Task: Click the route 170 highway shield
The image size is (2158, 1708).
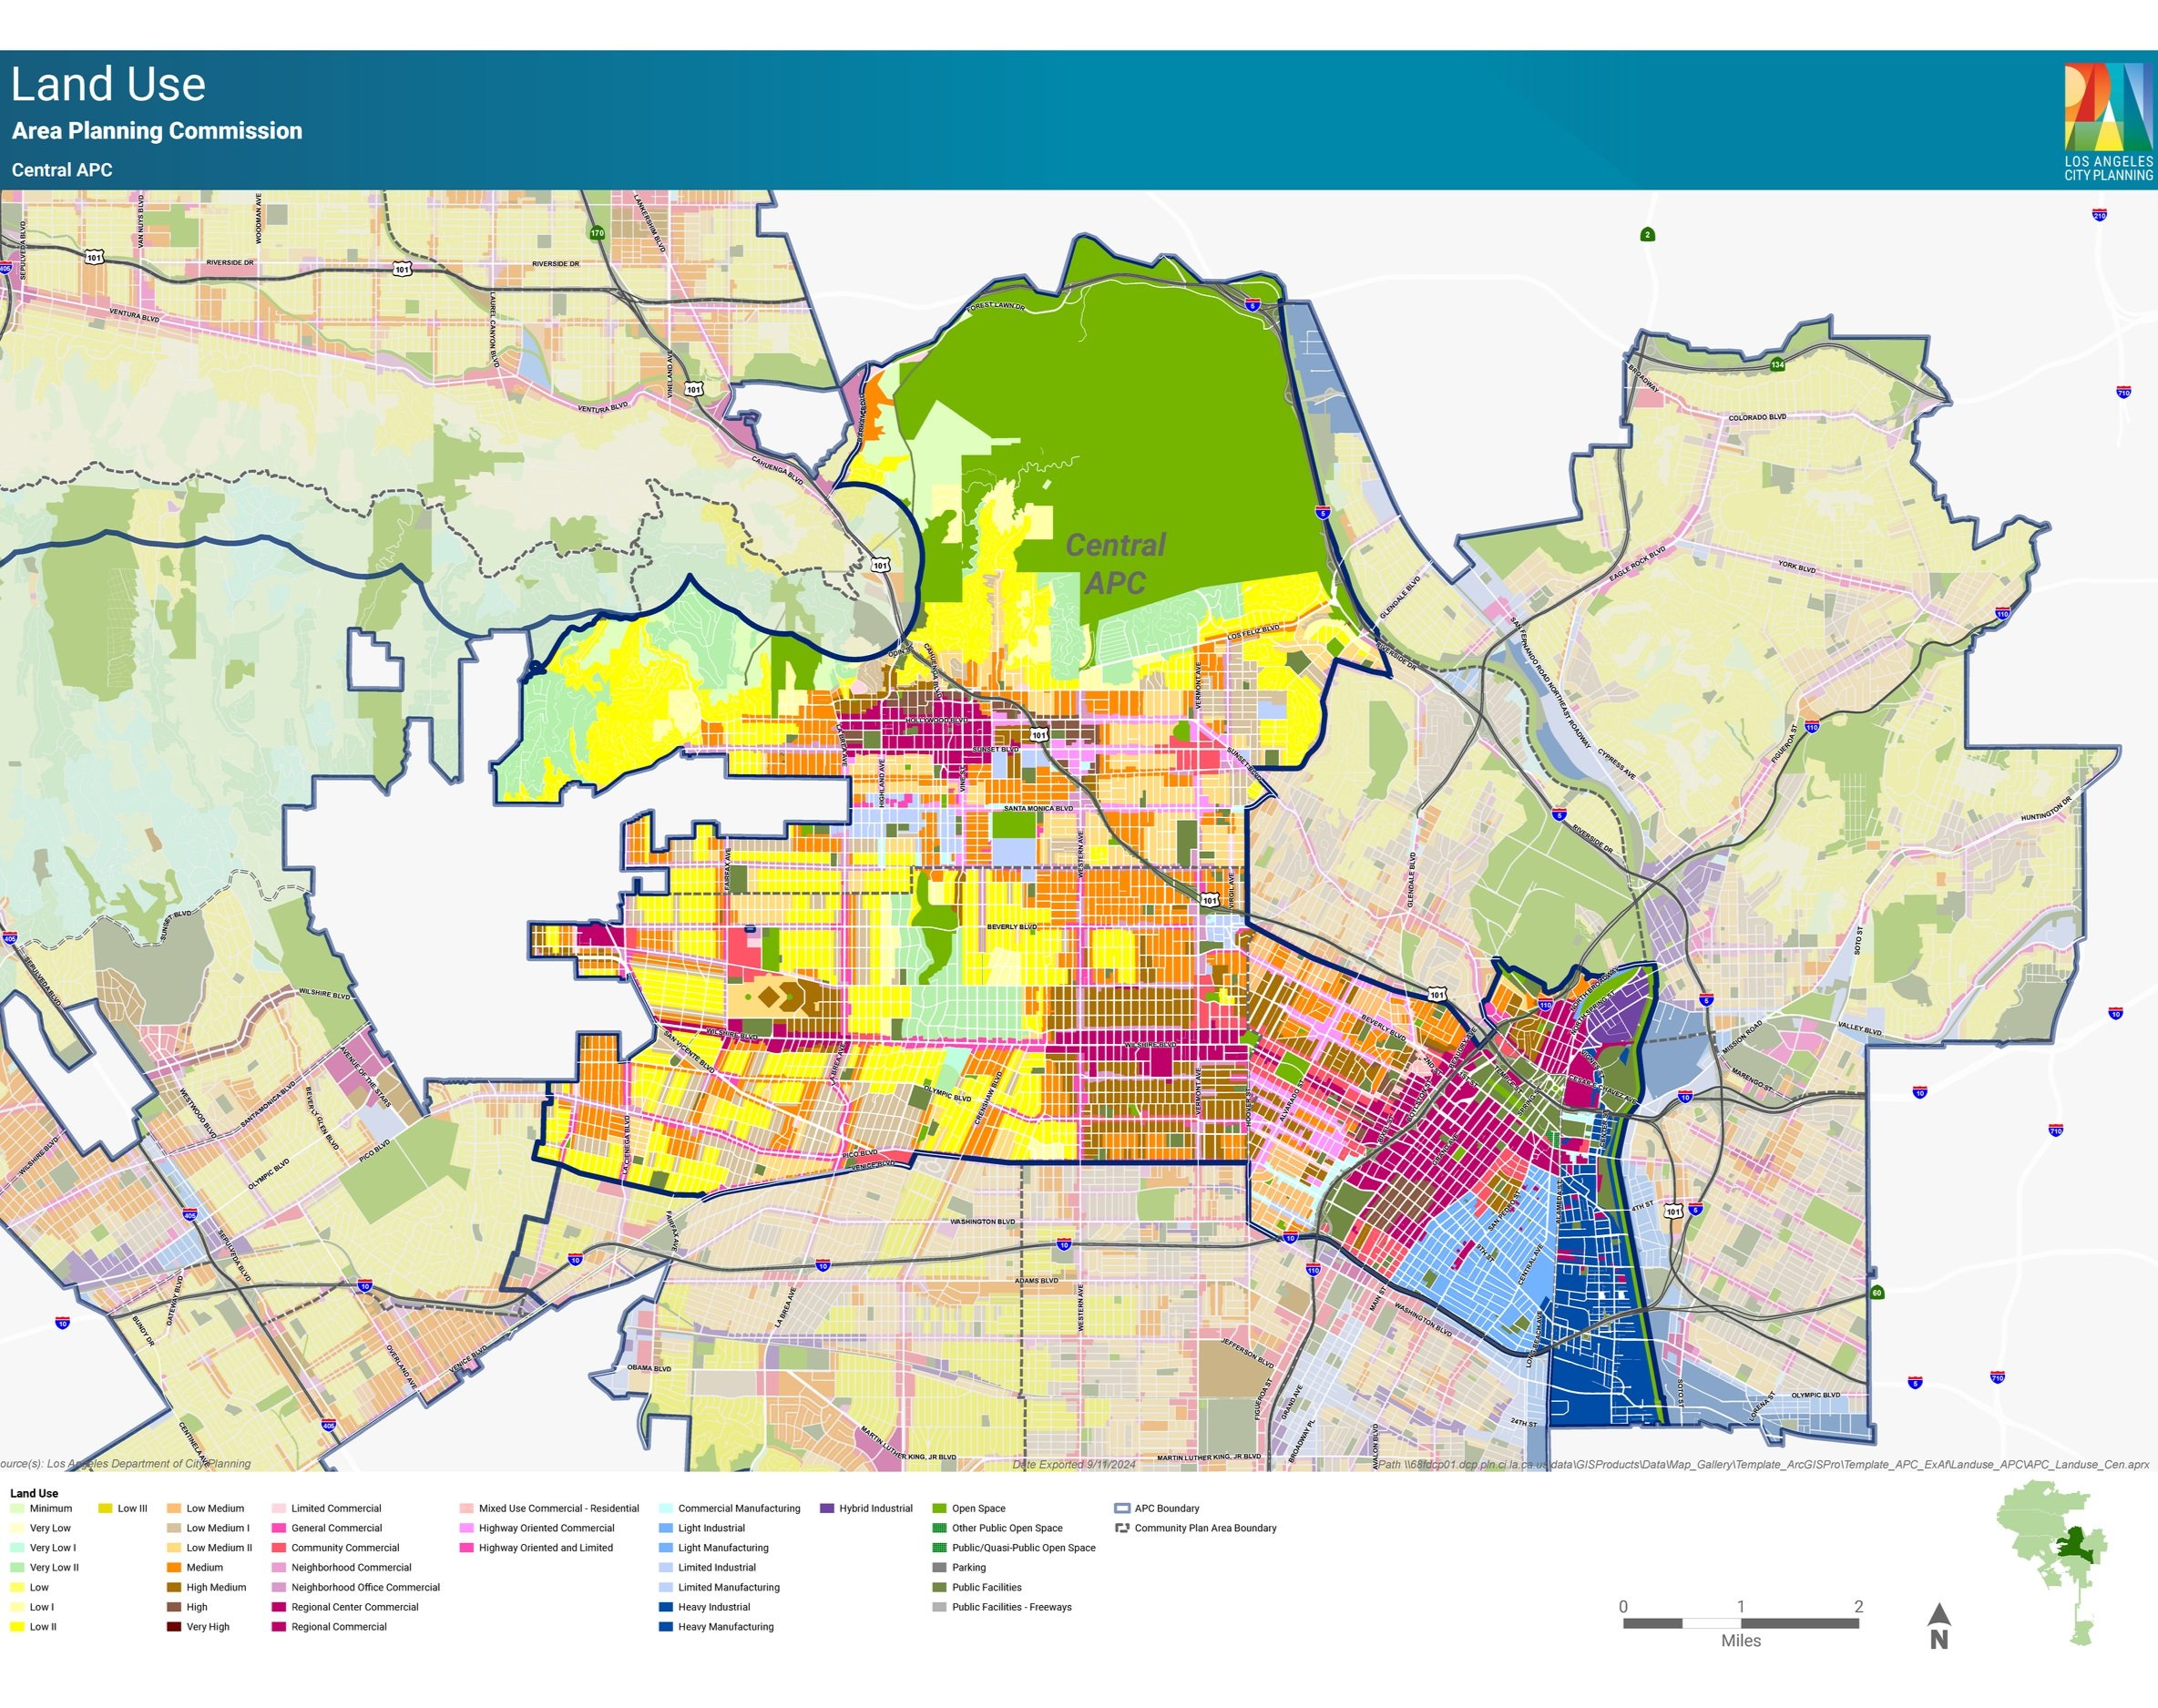Action: (597, 233)
